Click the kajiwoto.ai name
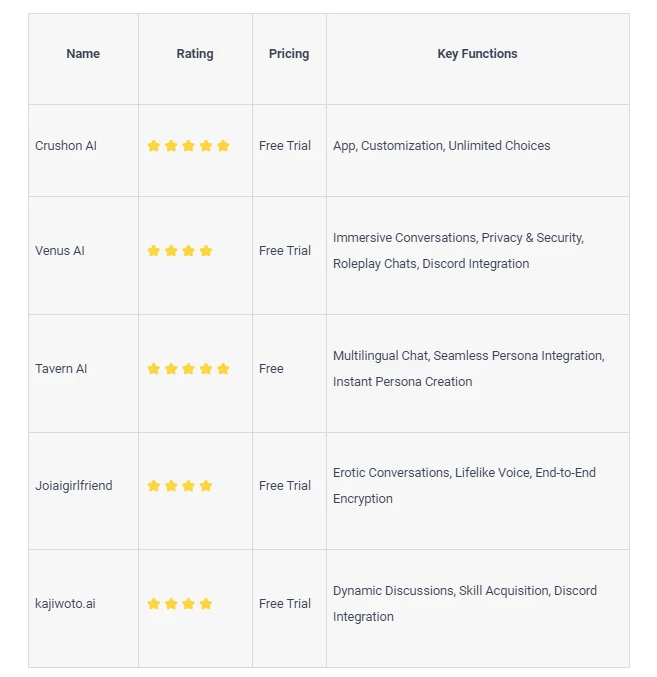This screenshot has height=677, width=657. [x=65, y=604]
